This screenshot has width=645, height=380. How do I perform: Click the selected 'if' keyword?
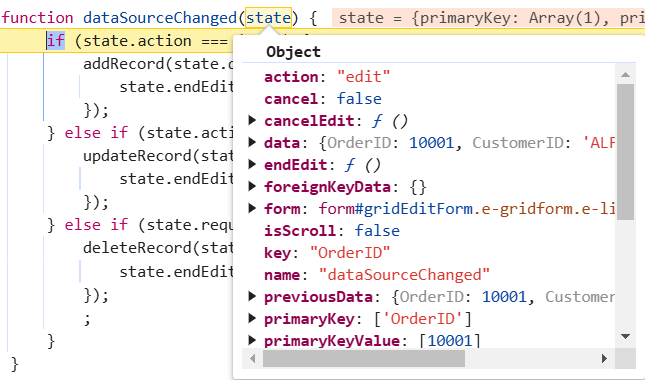click(x=56, y=41)
